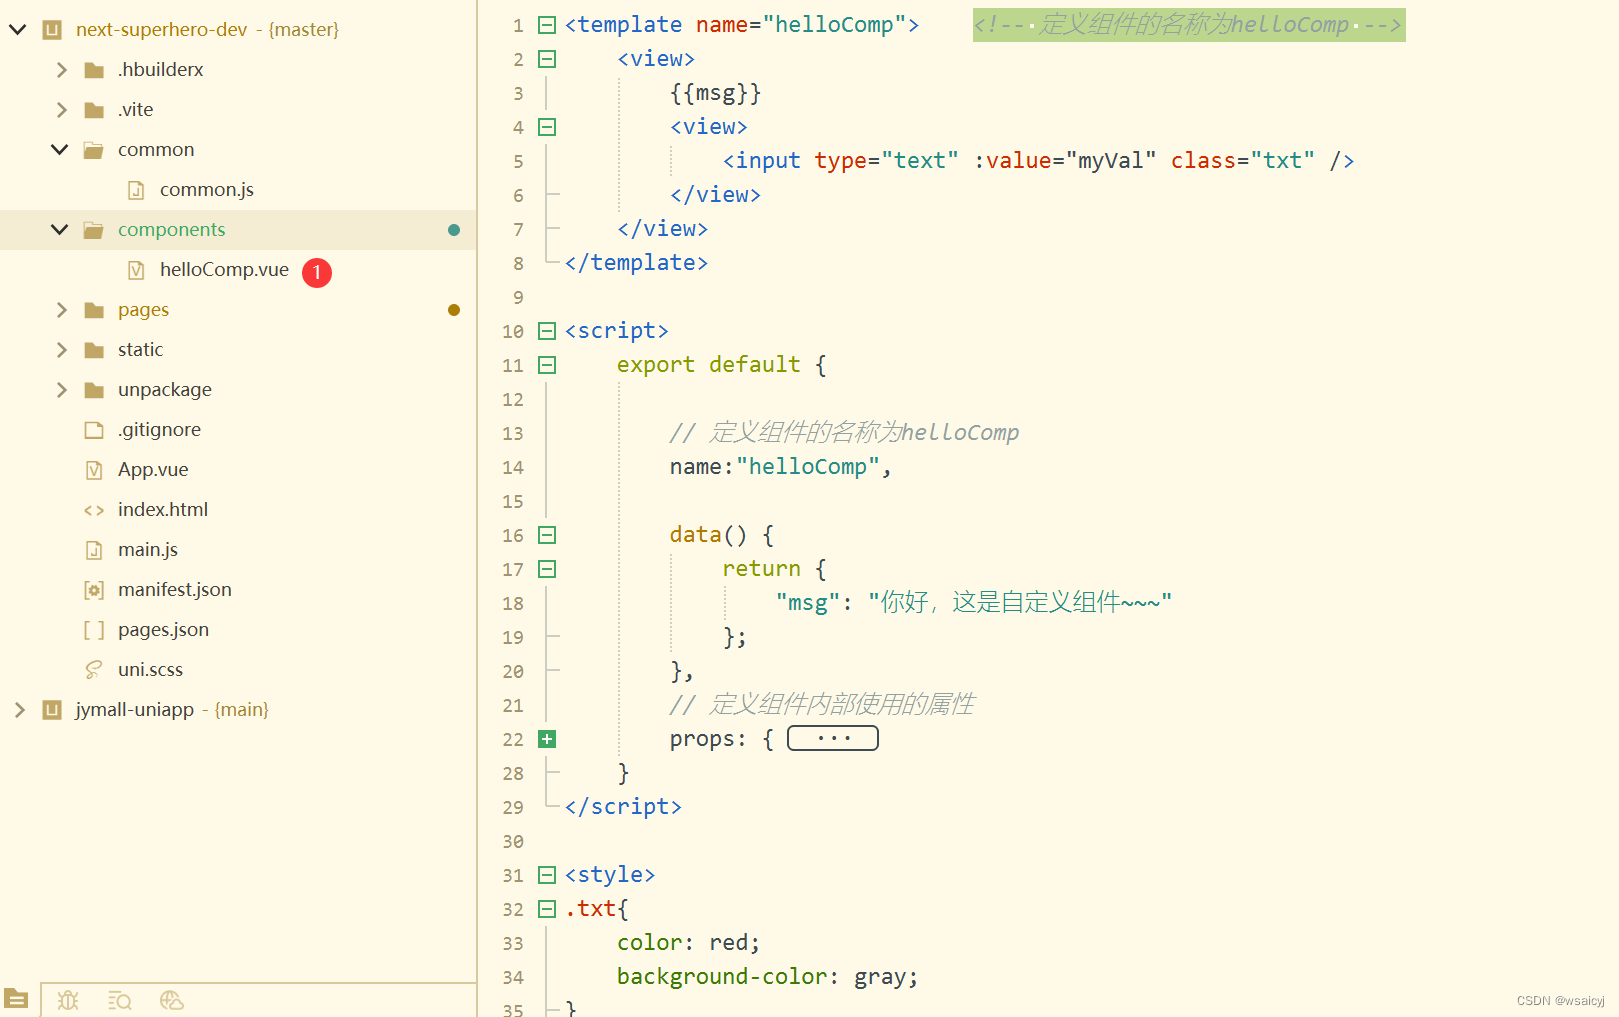The width and height of the screenshot is (1619, 1017).
Task: Open App.vue in the file tree
Action: [153, 470]
